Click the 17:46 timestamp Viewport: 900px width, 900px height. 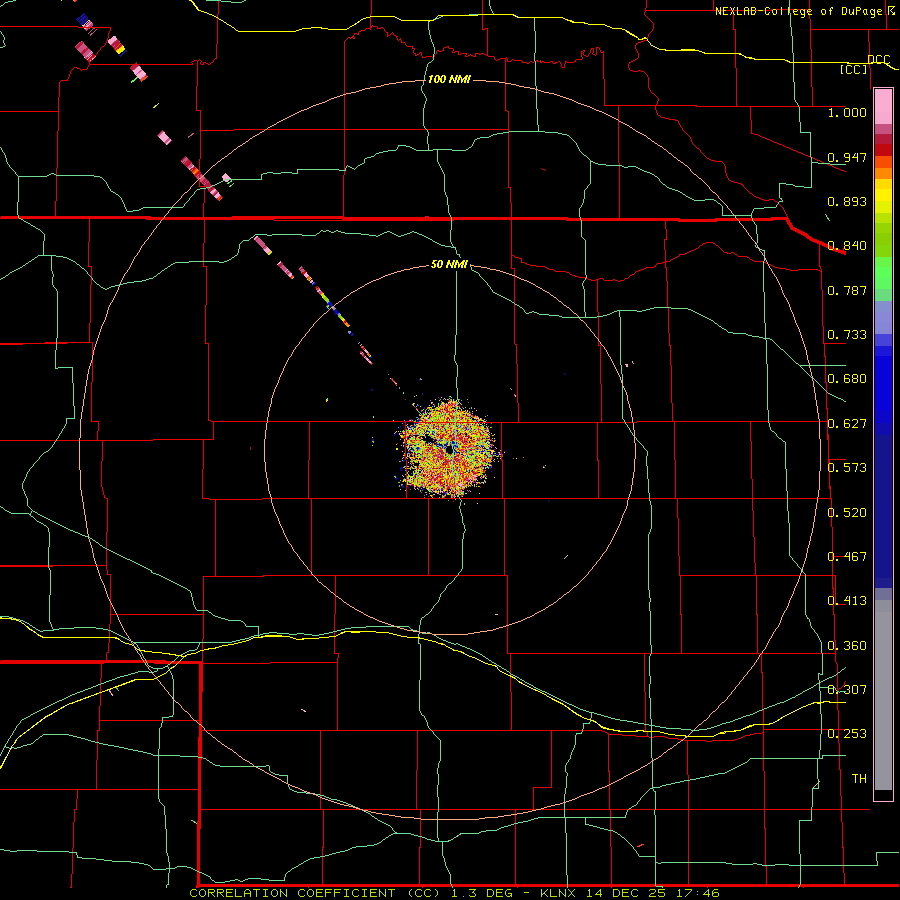(696, 893)
